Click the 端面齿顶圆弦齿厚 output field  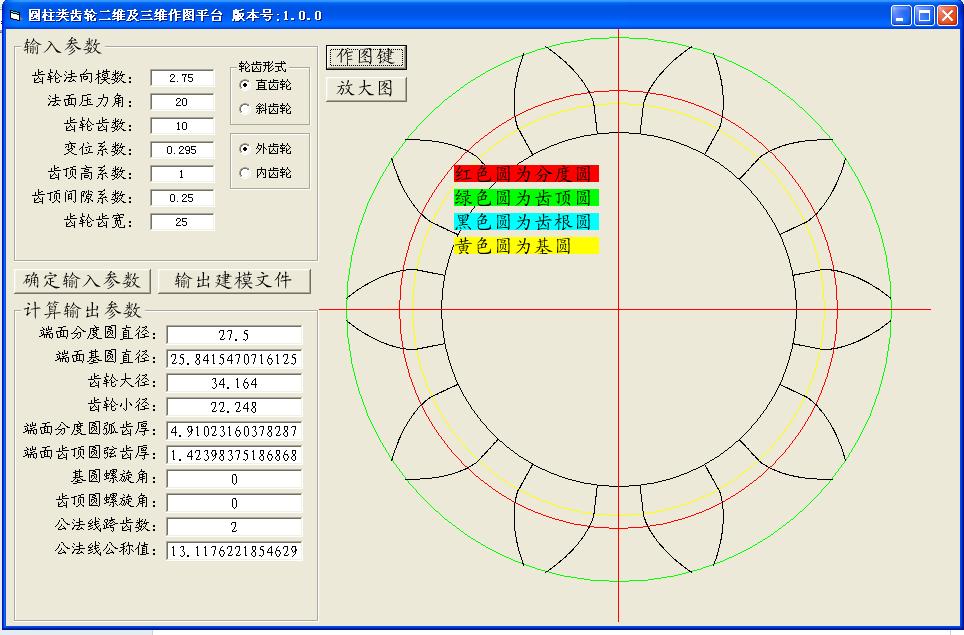click(234, 455)
